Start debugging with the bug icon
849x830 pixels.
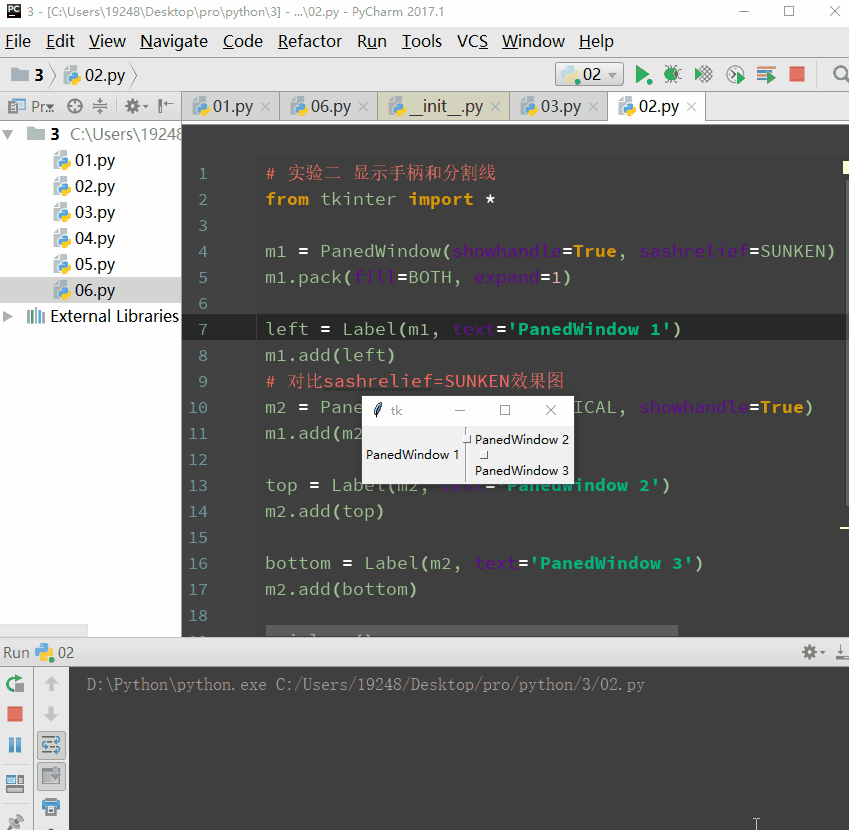tap(672, 75)
